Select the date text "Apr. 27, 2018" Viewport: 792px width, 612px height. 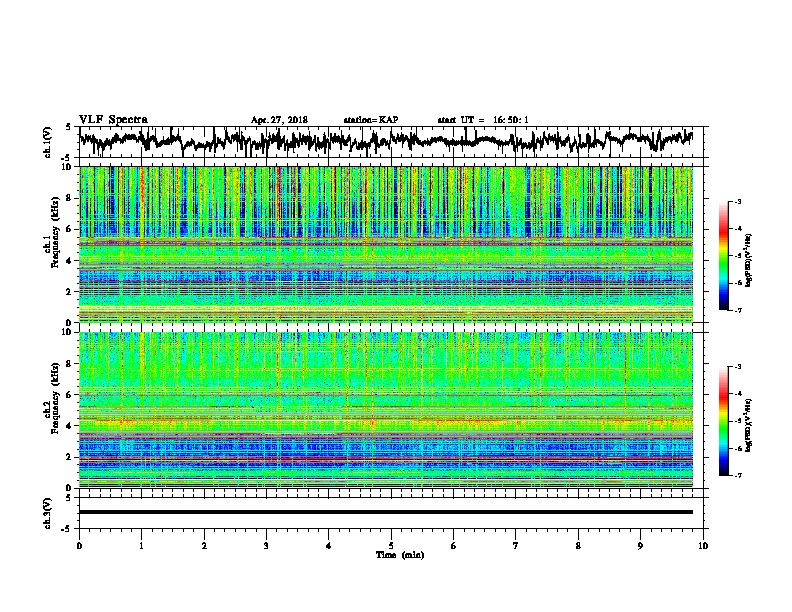click(279, 120)
